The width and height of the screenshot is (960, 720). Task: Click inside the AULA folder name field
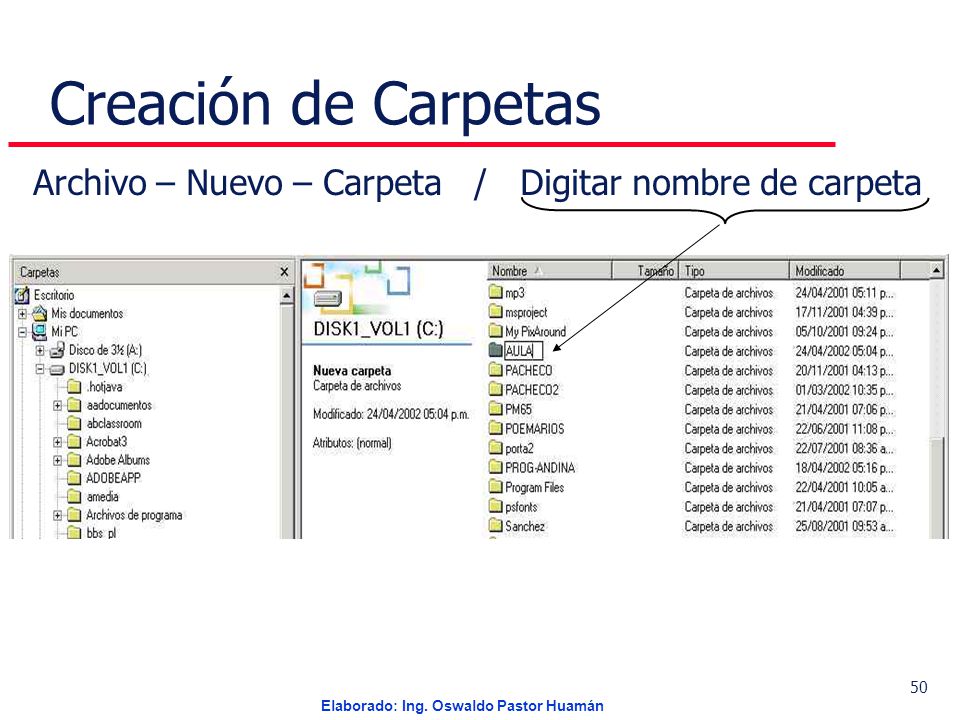[x=523, y=351]
